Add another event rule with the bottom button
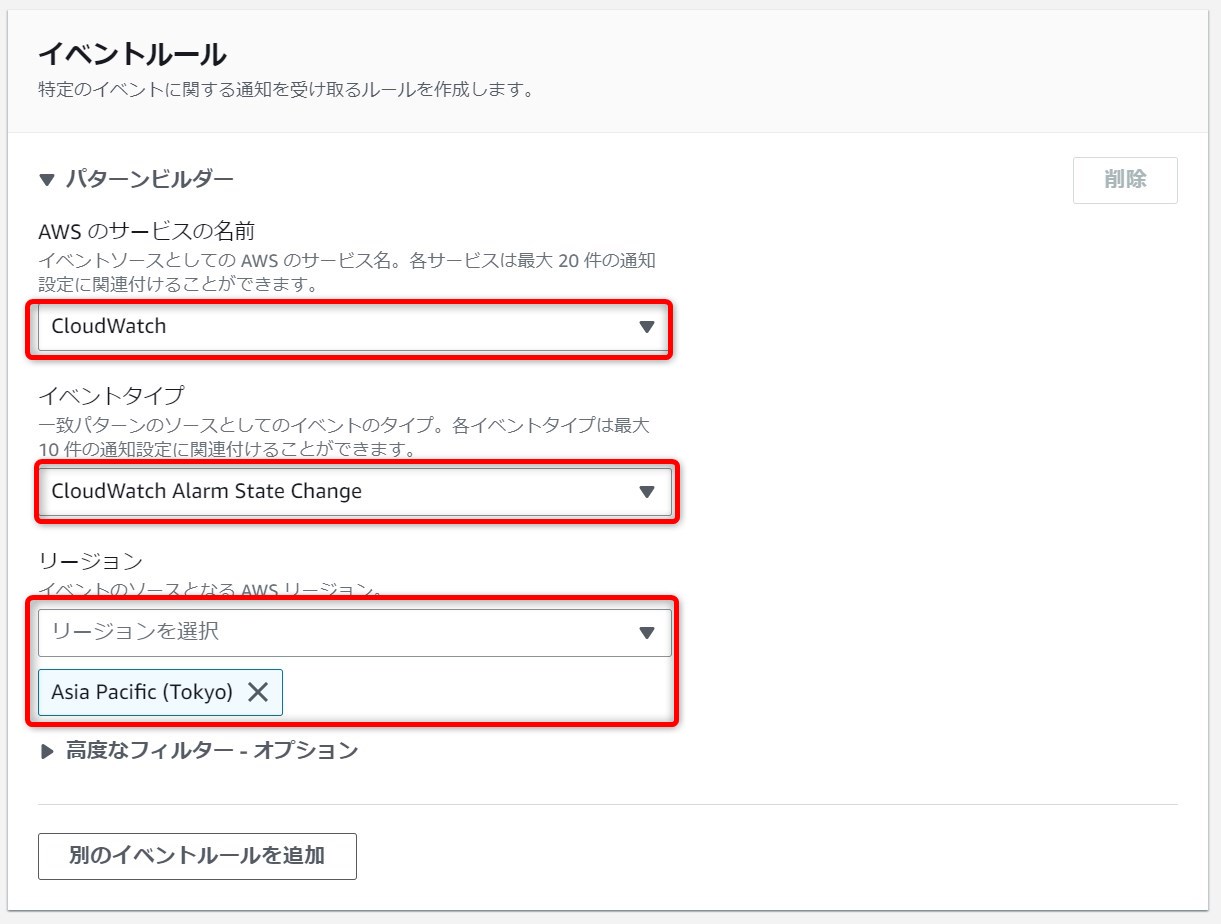The width and height of the screenshot is (1221, 924). pos(197,856)
